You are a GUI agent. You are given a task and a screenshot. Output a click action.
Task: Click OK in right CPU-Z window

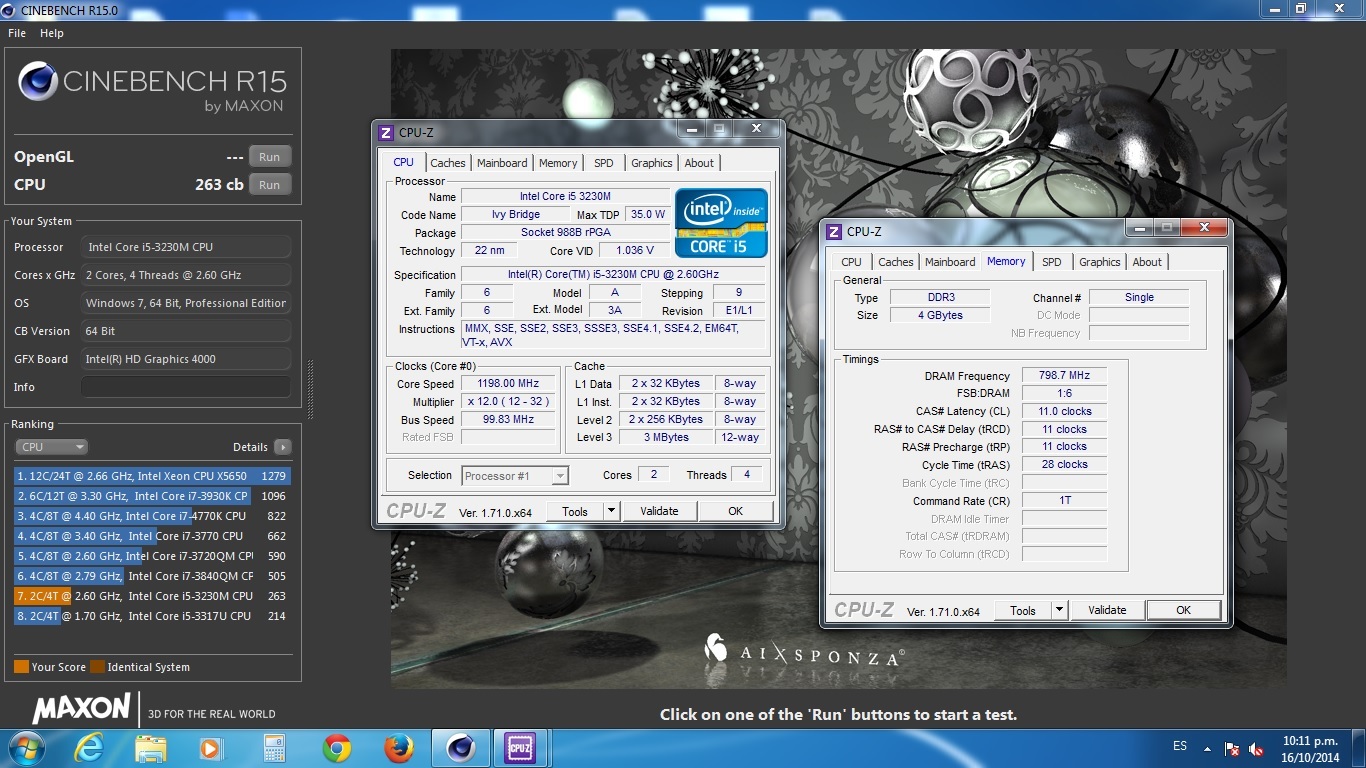(1183, 610)
